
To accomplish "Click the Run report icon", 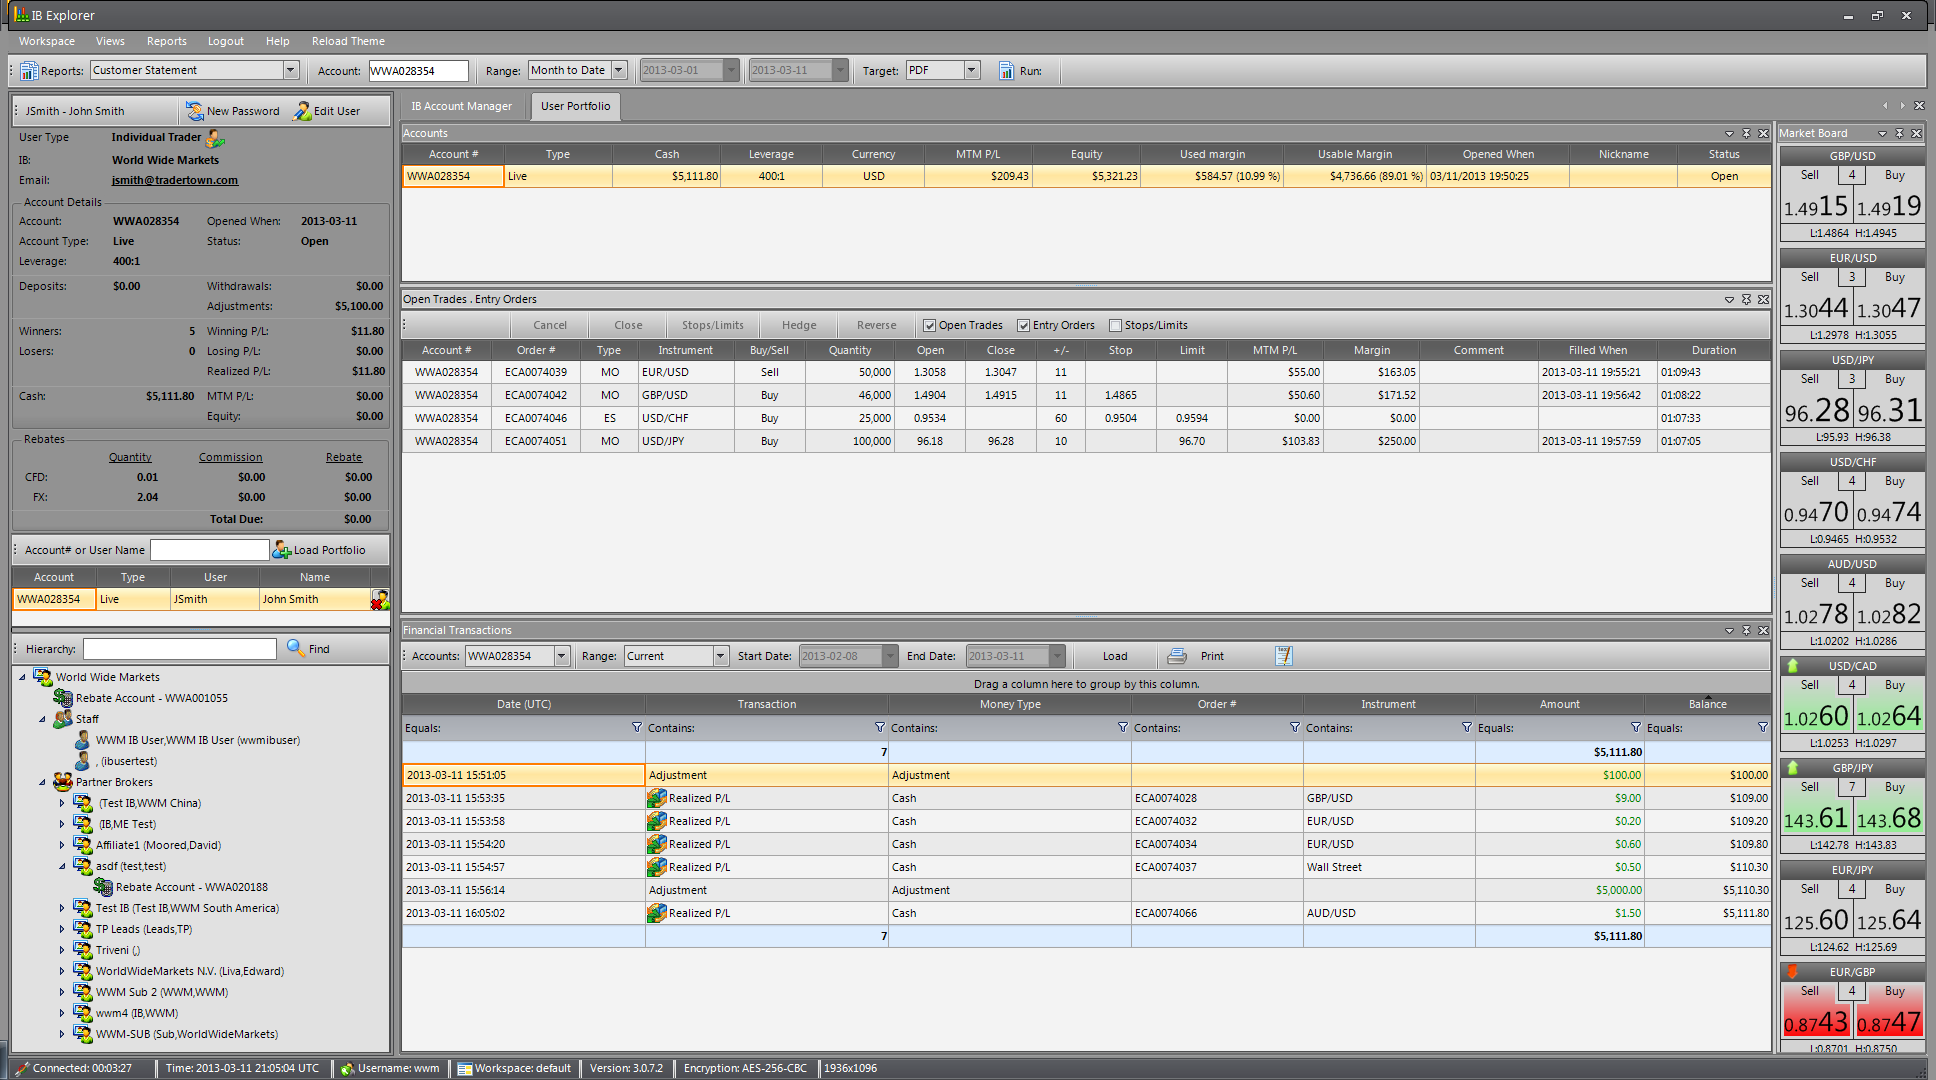I will (1006, 71).
